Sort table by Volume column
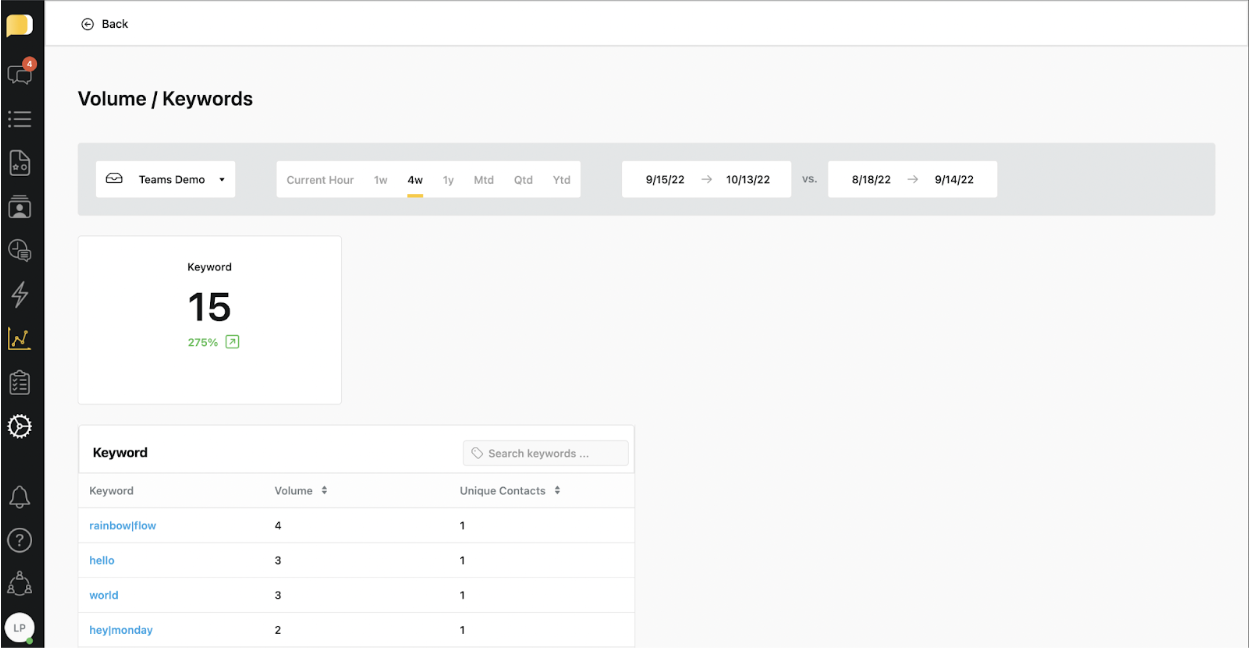The width and height of the screenshot is (1252, 648). coord(301,491)
